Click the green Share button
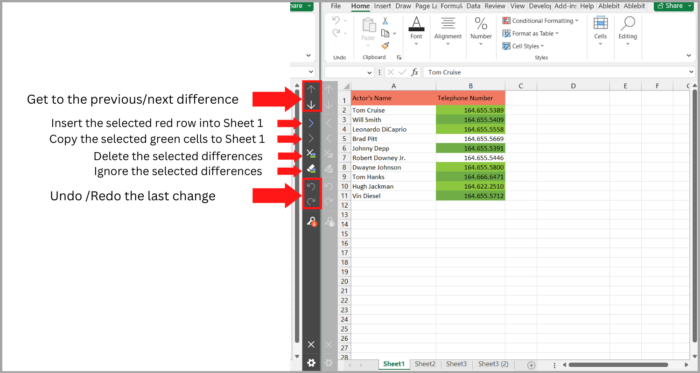This screenshot has height=373, width=700. click(674, 6)
